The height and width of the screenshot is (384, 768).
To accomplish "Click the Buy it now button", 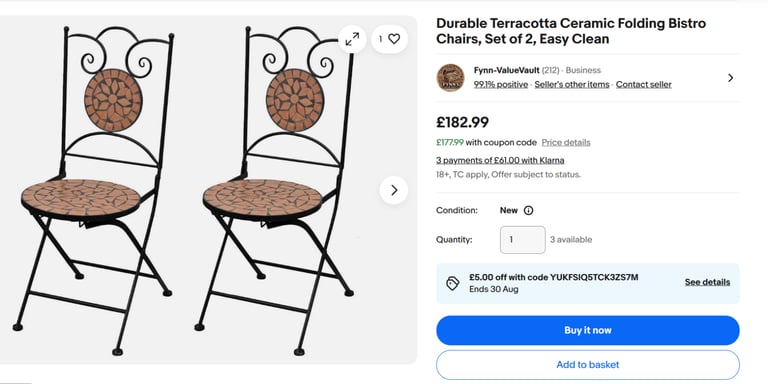I will click(588, 331).
